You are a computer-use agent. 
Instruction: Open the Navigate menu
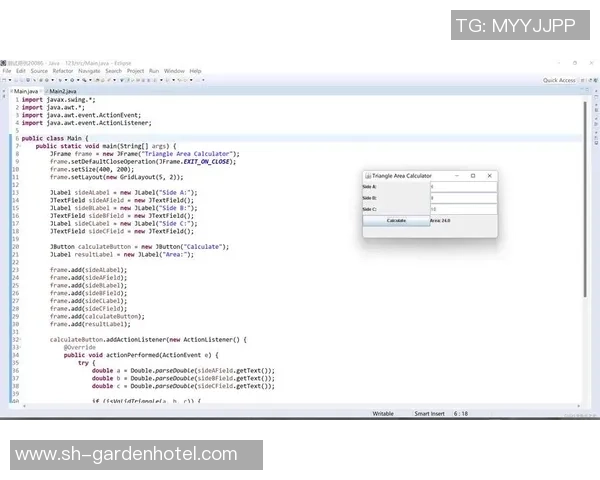pos(89,71)
